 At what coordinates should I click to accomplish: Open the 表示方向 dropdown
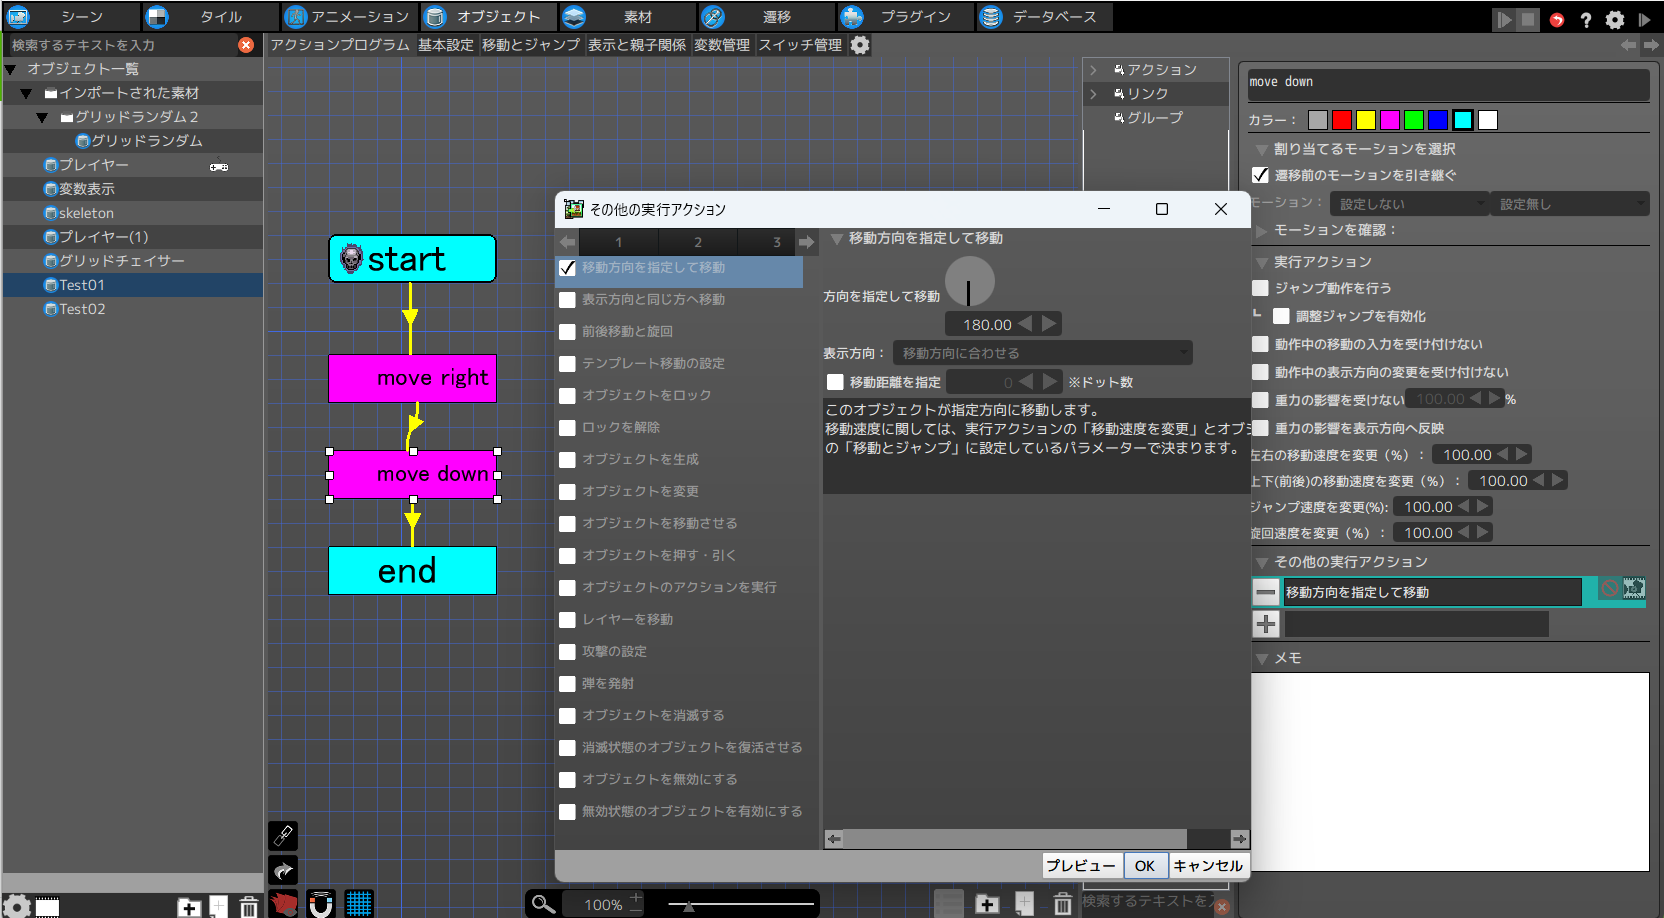tap(1043, 353)
